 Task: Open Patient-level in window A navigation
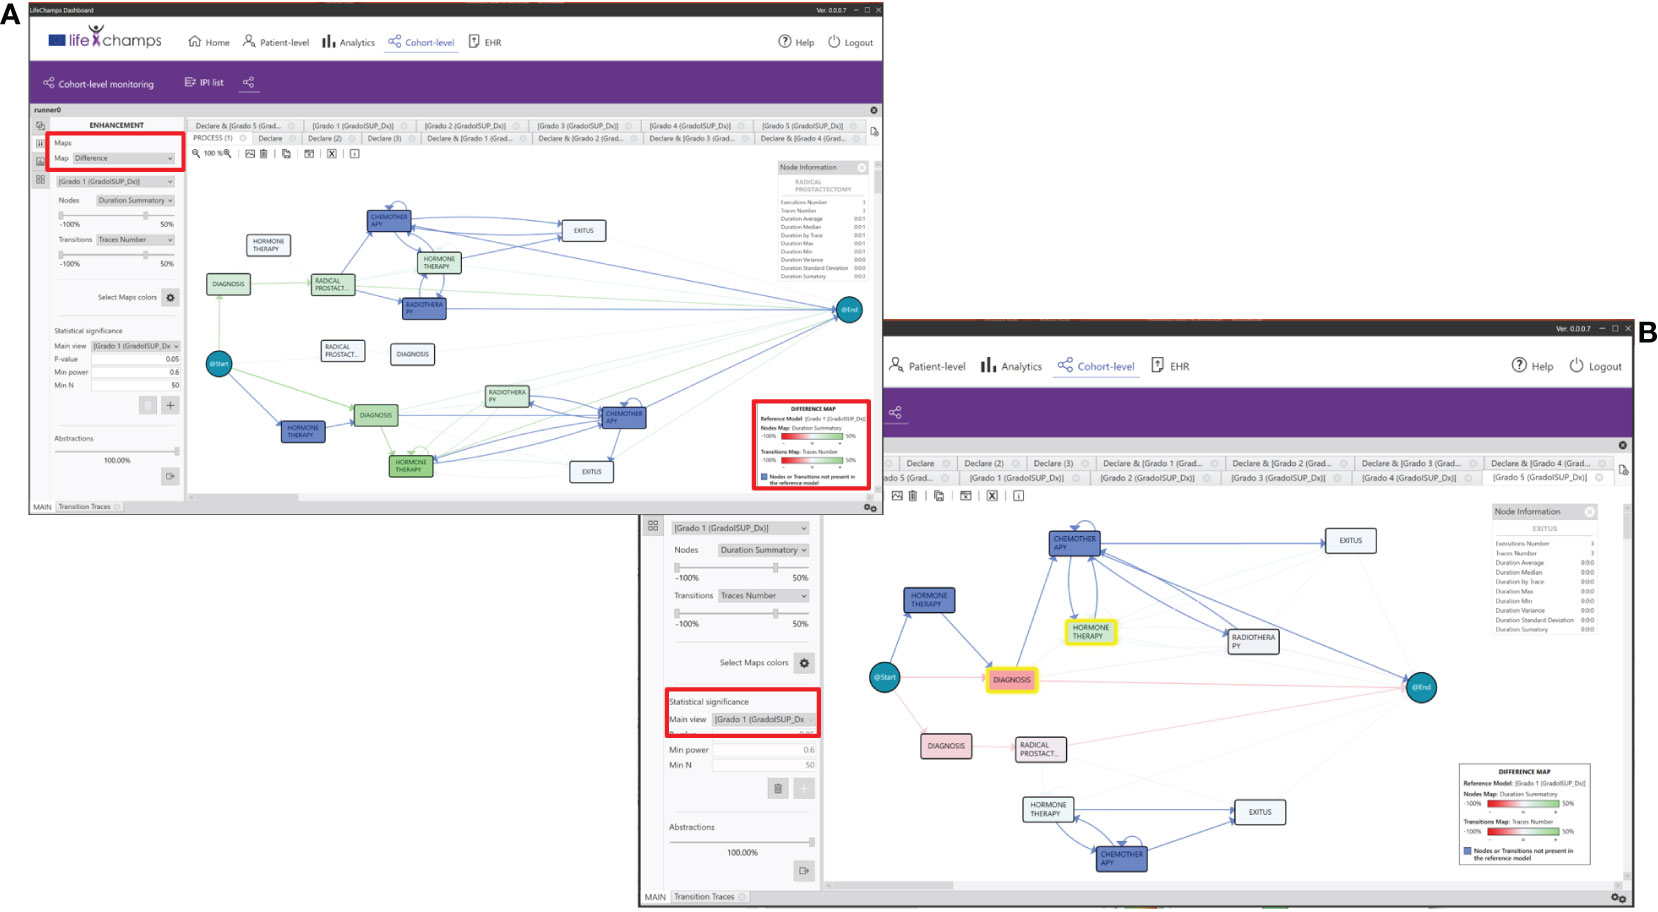click(276, 42)
